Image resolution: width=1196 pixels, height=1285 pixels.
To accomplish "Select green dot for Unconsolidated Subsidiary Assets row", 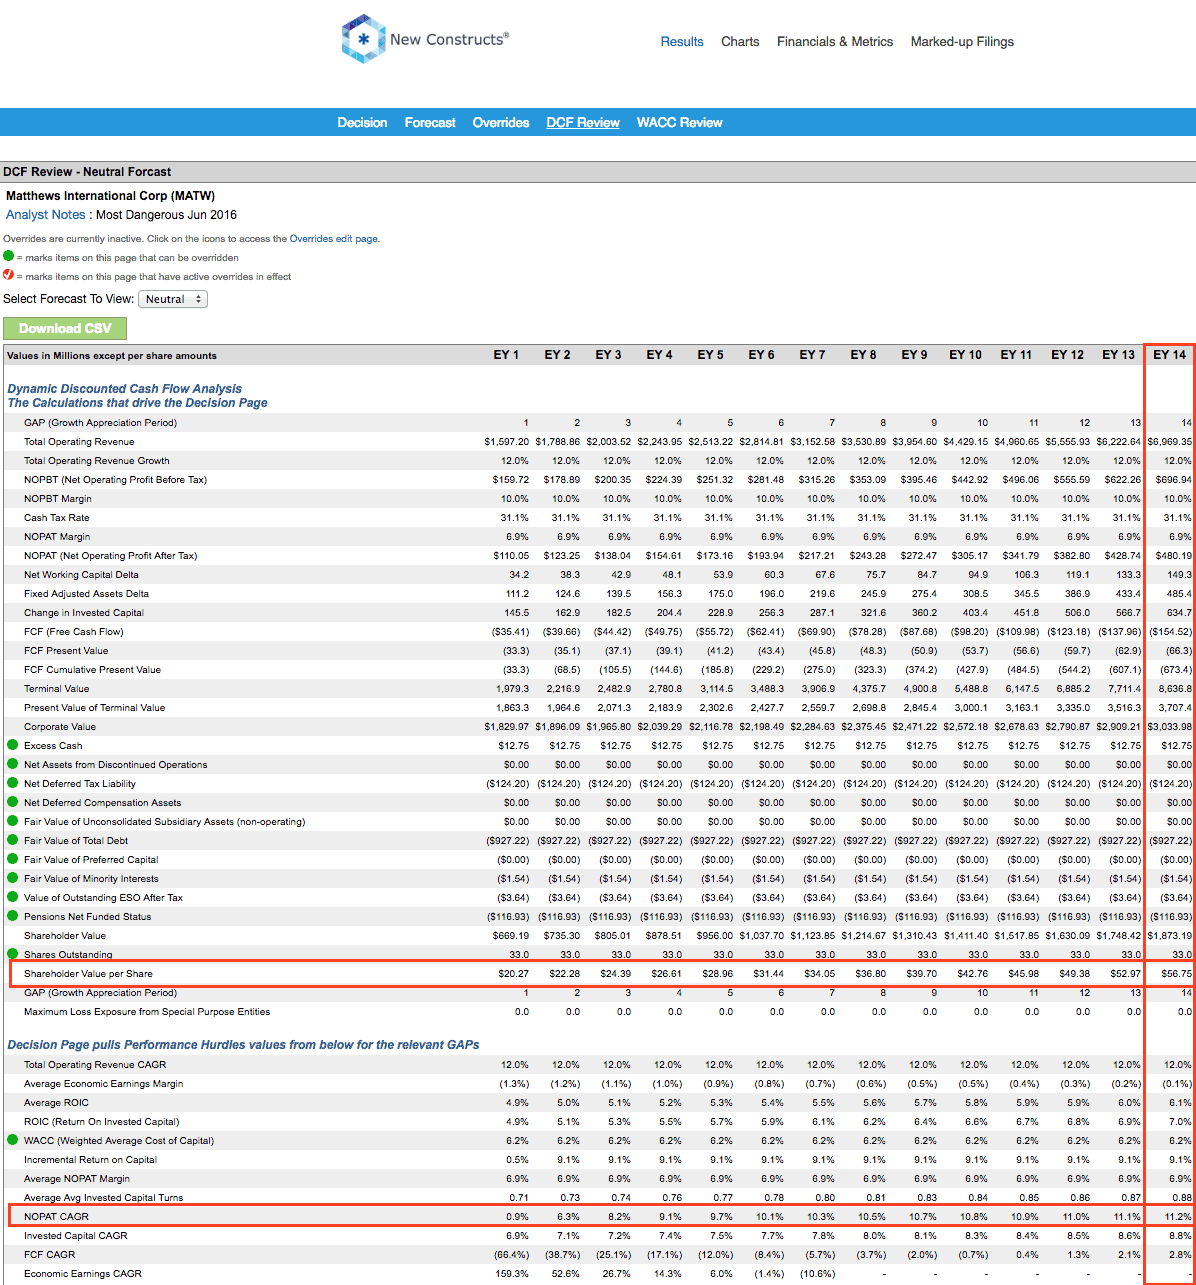I will (x=12, y=821).
